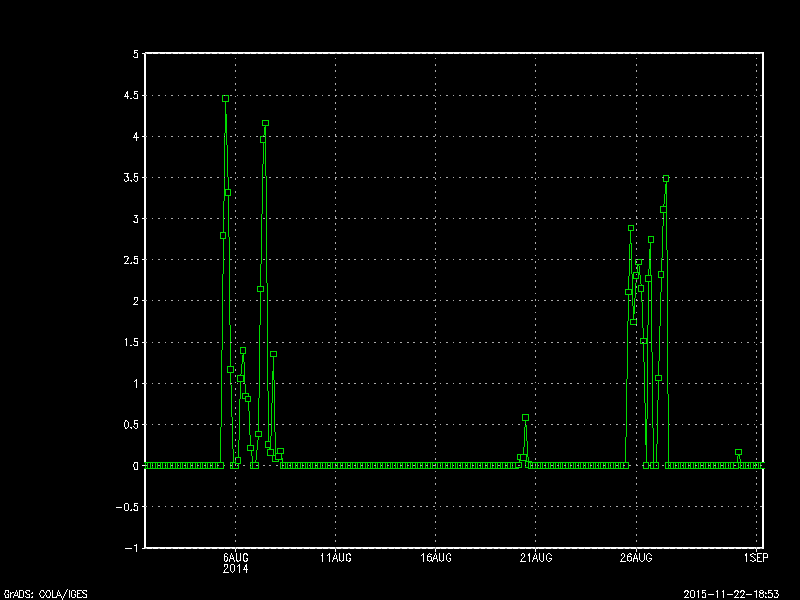This screenshot has width=800, height=600.
Task: Click the y-axis value -0.5
Action: tap(127, 507)
